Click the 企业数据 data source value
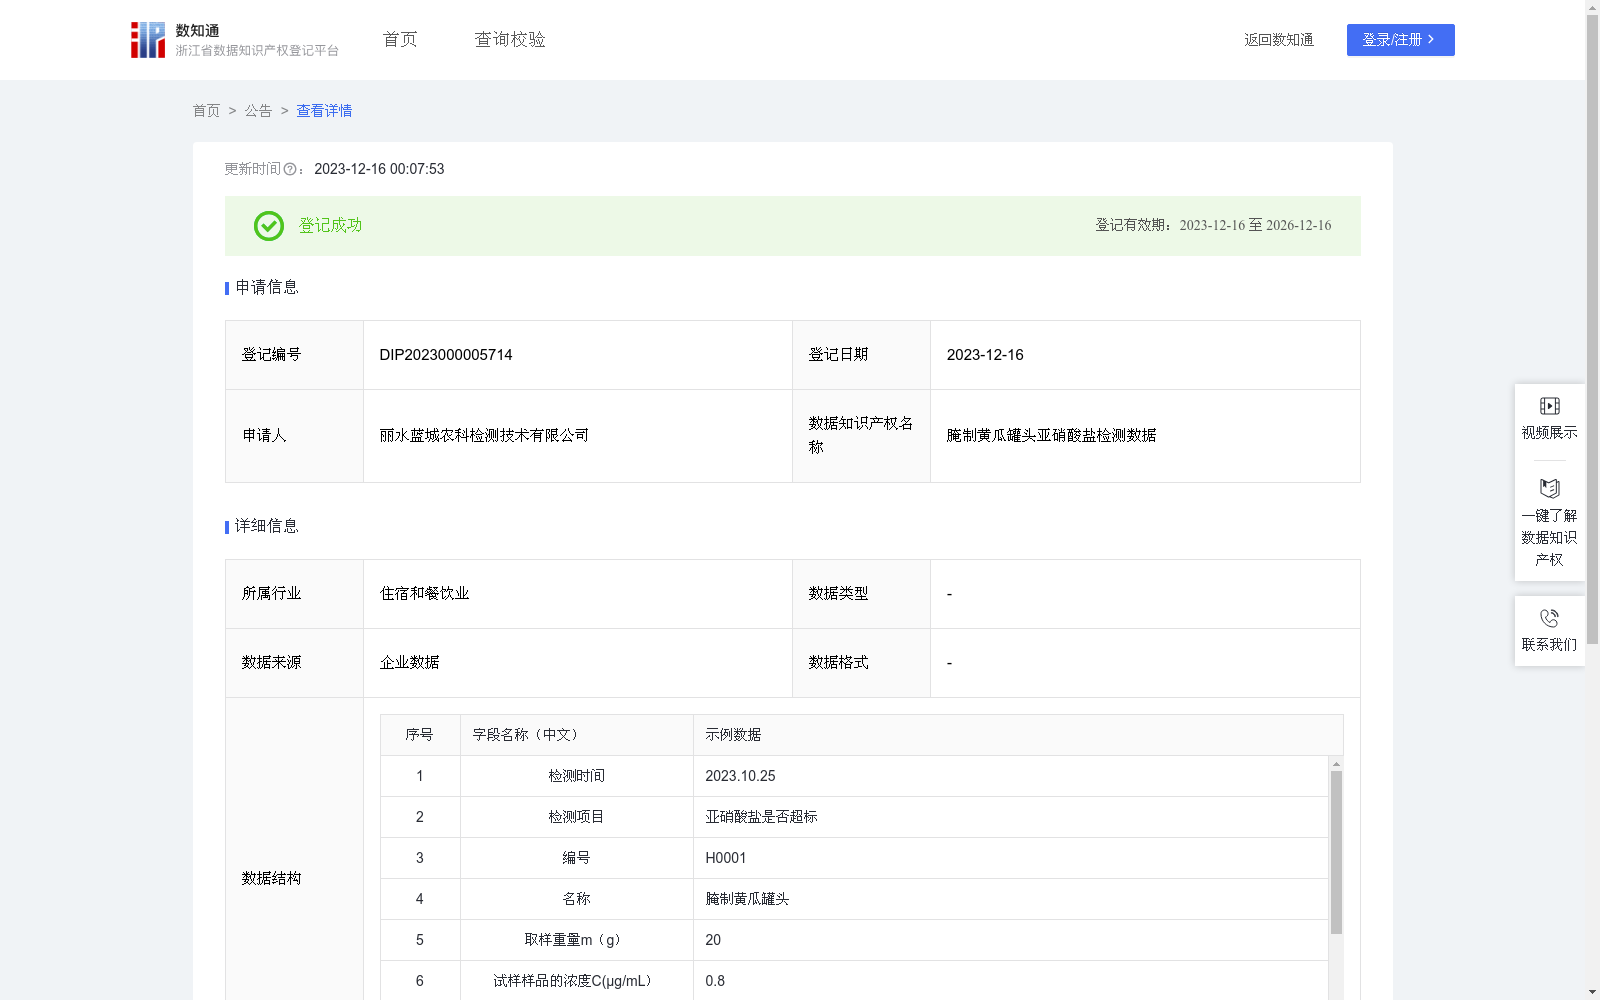 pyautogui.click(x=409, y=663)
